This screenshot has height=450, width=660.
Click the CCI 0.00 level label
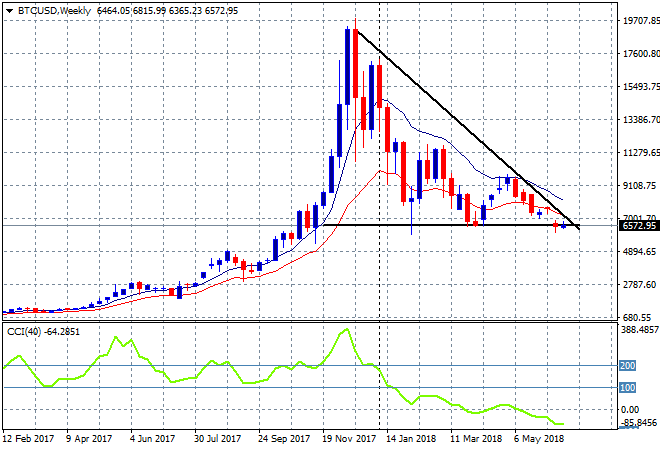(630, 410)
